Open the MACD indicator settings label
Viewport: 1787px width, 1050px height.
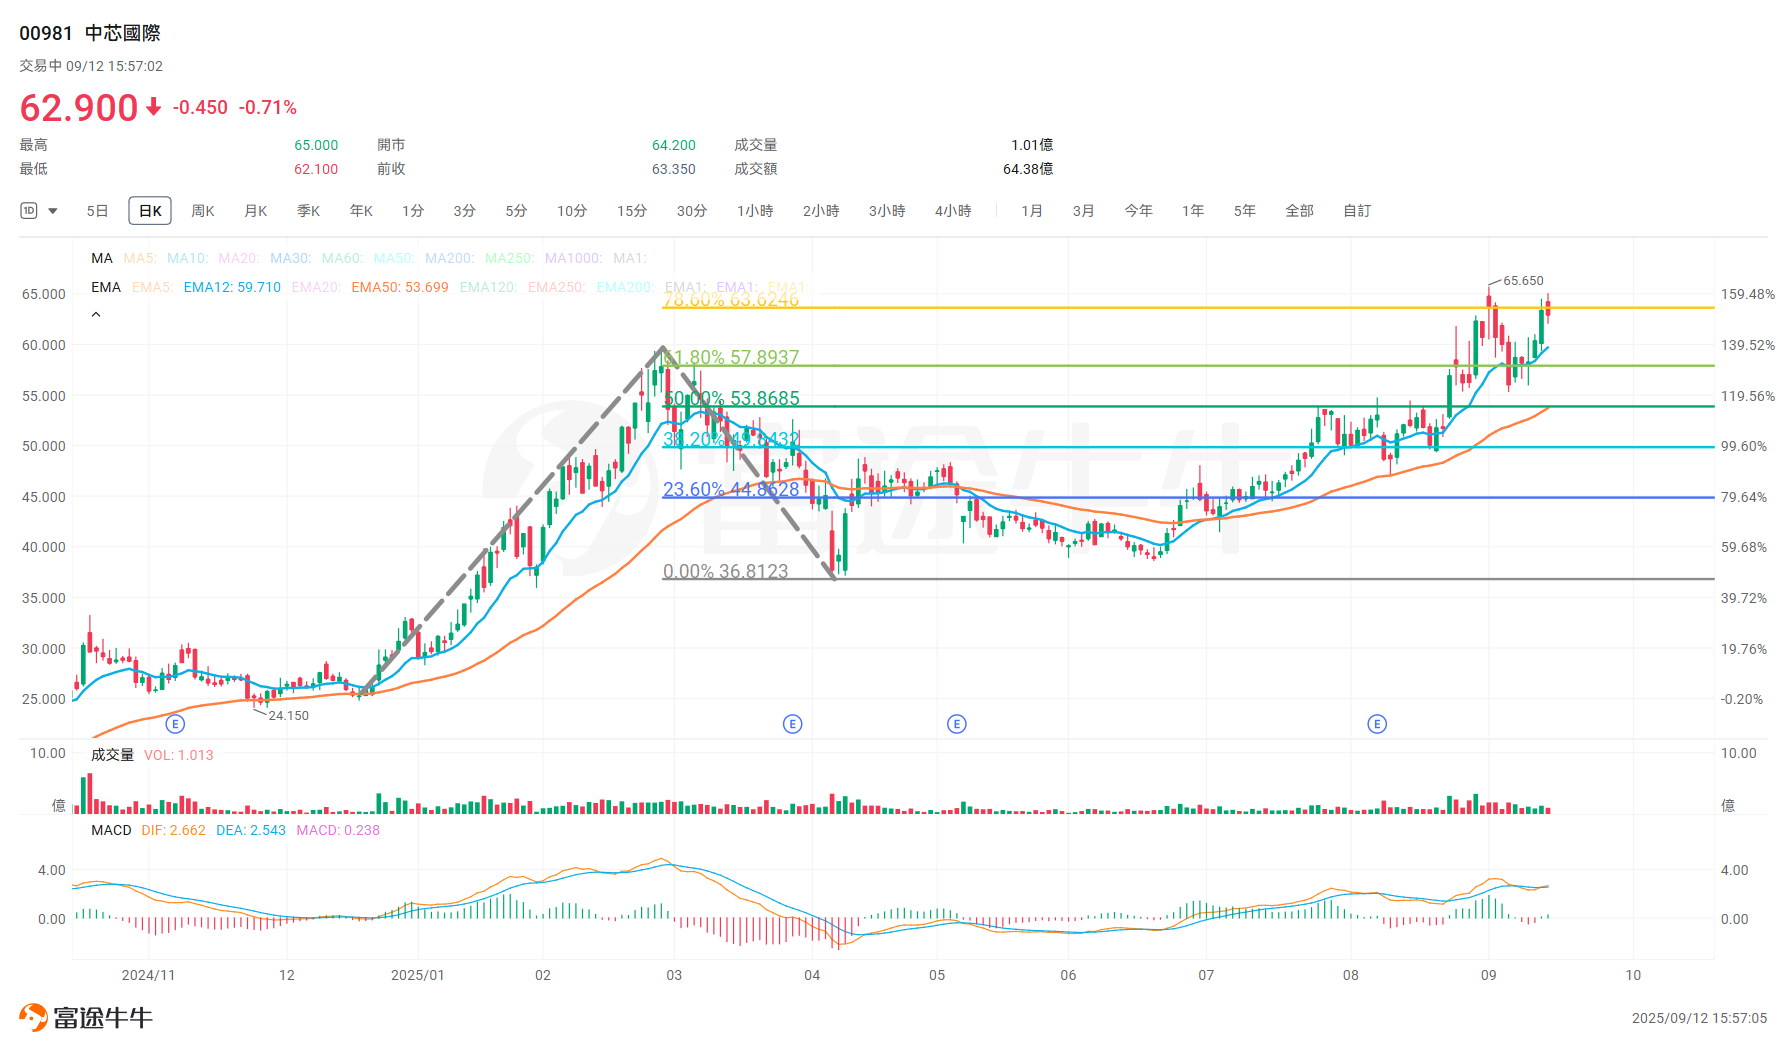(110, 830)
